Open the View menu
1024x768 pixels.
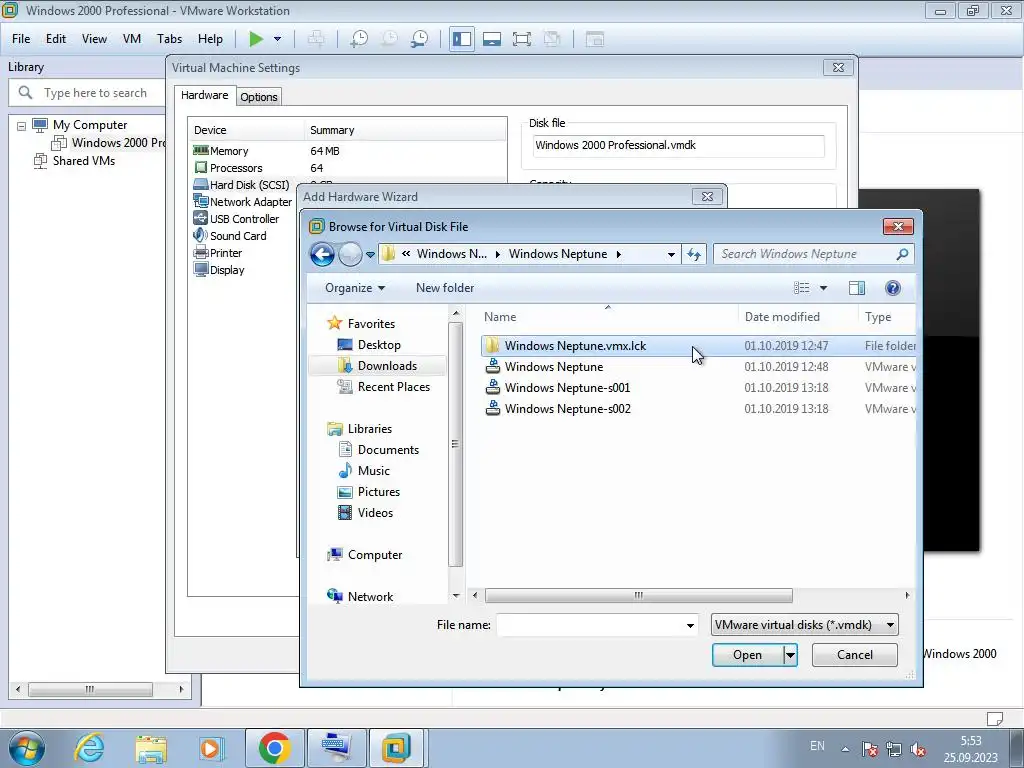(x=94, y=39)
